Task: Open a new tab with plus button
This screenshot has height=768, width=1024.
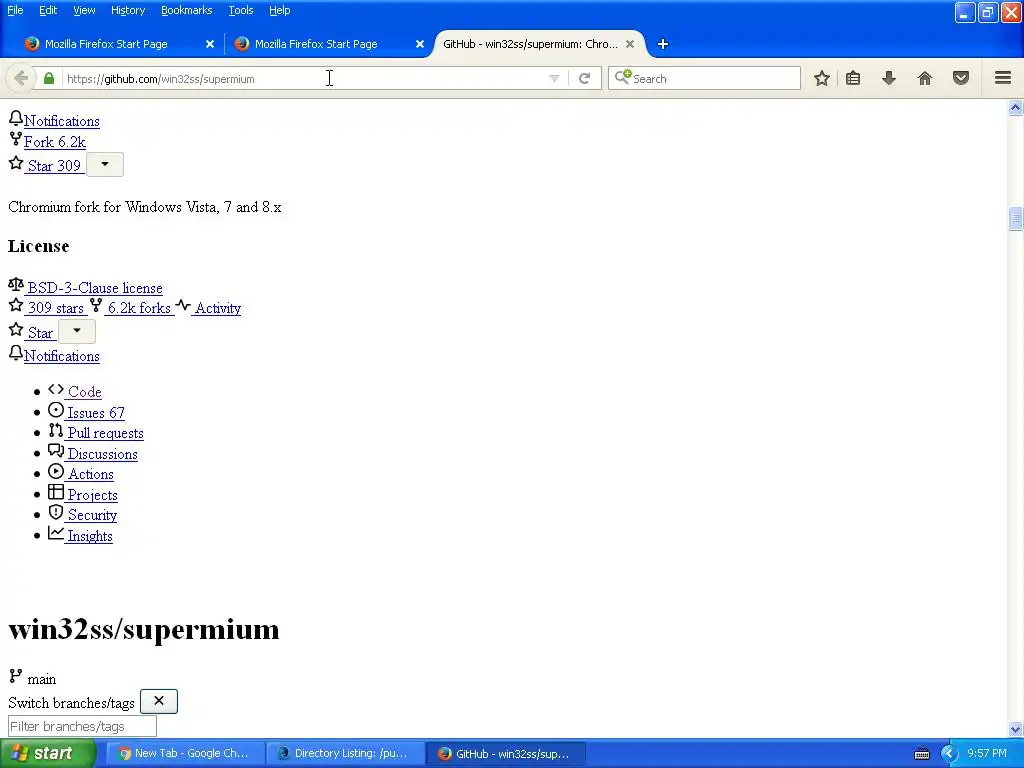Action: (x=663, y=44)
